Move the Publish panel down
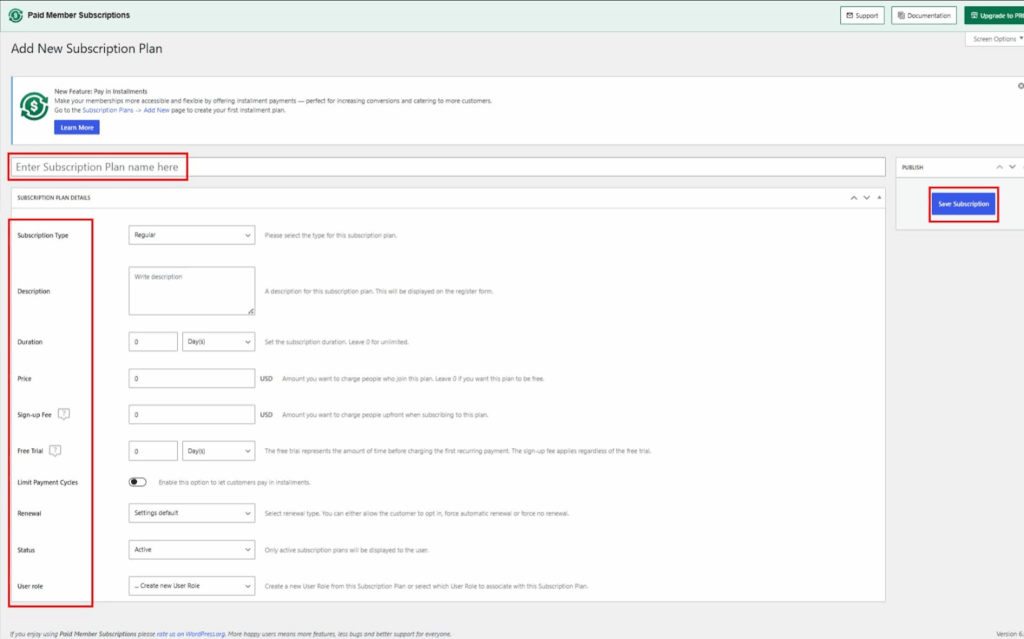Screen dimensions: 1024x639 [1013, 167]
